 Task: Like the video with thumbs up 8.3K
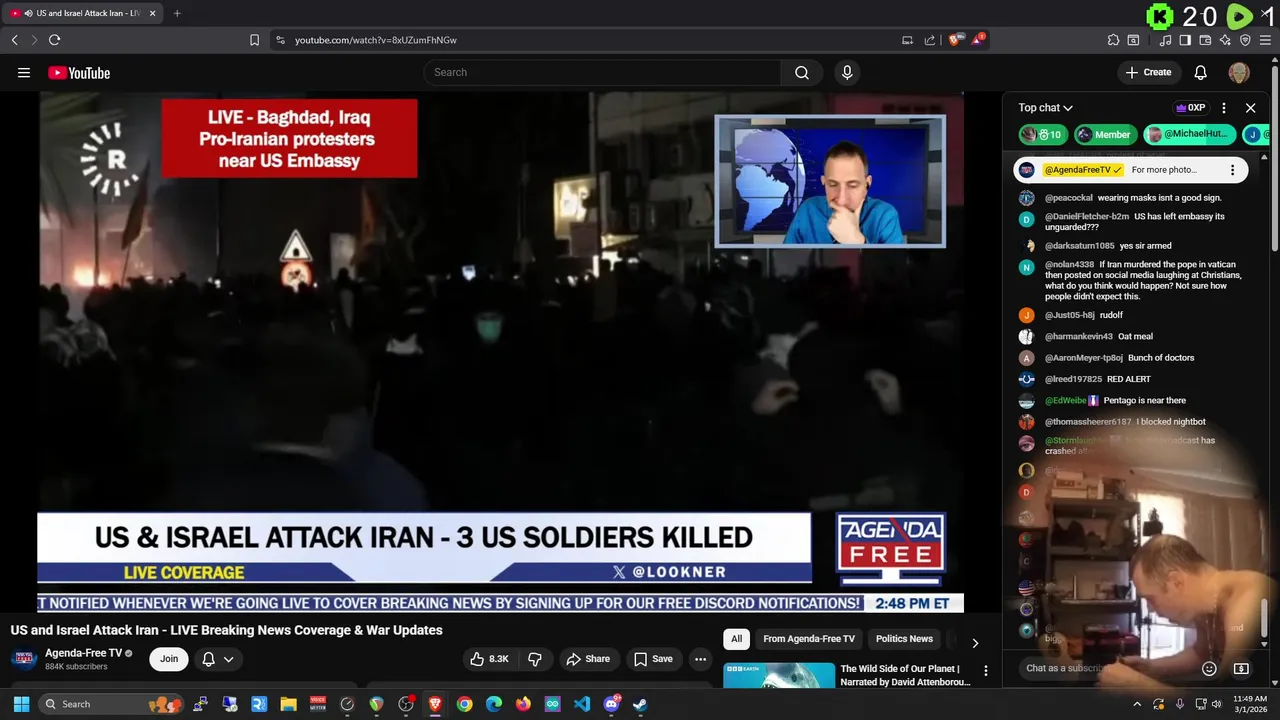point(490,659)
